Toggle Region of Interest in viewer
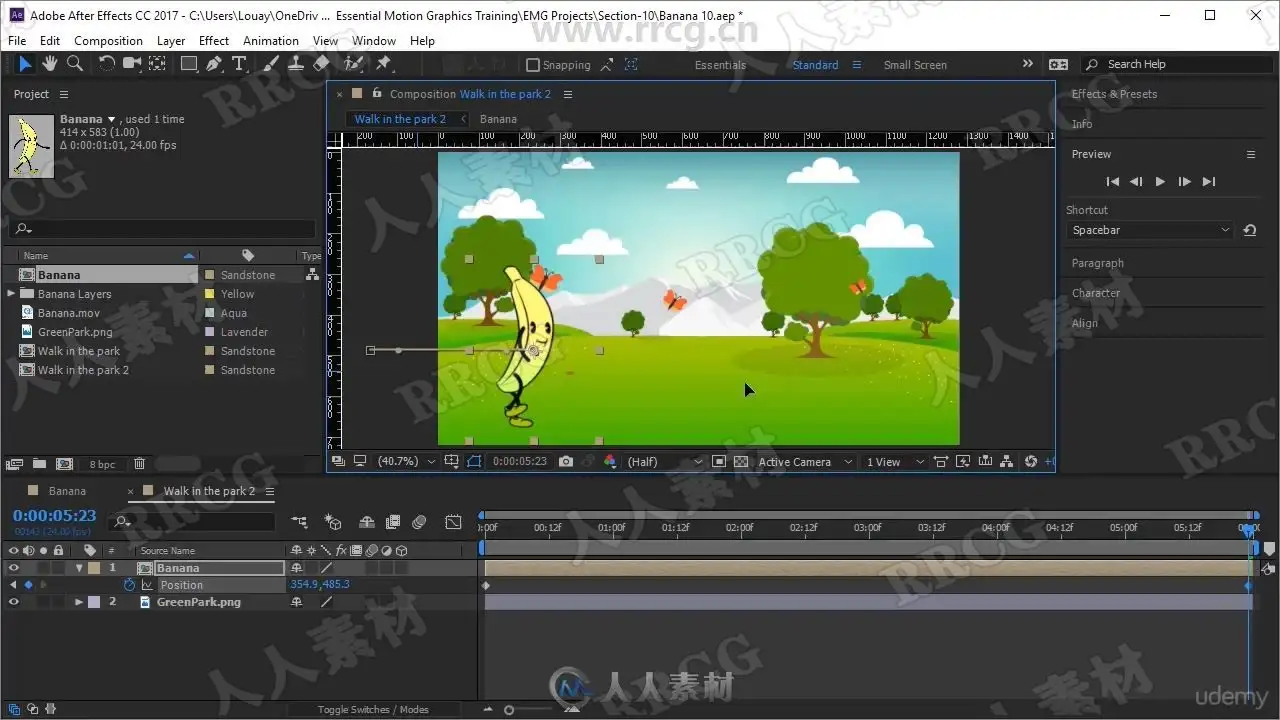This screenshot has width=1280, height=720. click(x=719, y=462)
